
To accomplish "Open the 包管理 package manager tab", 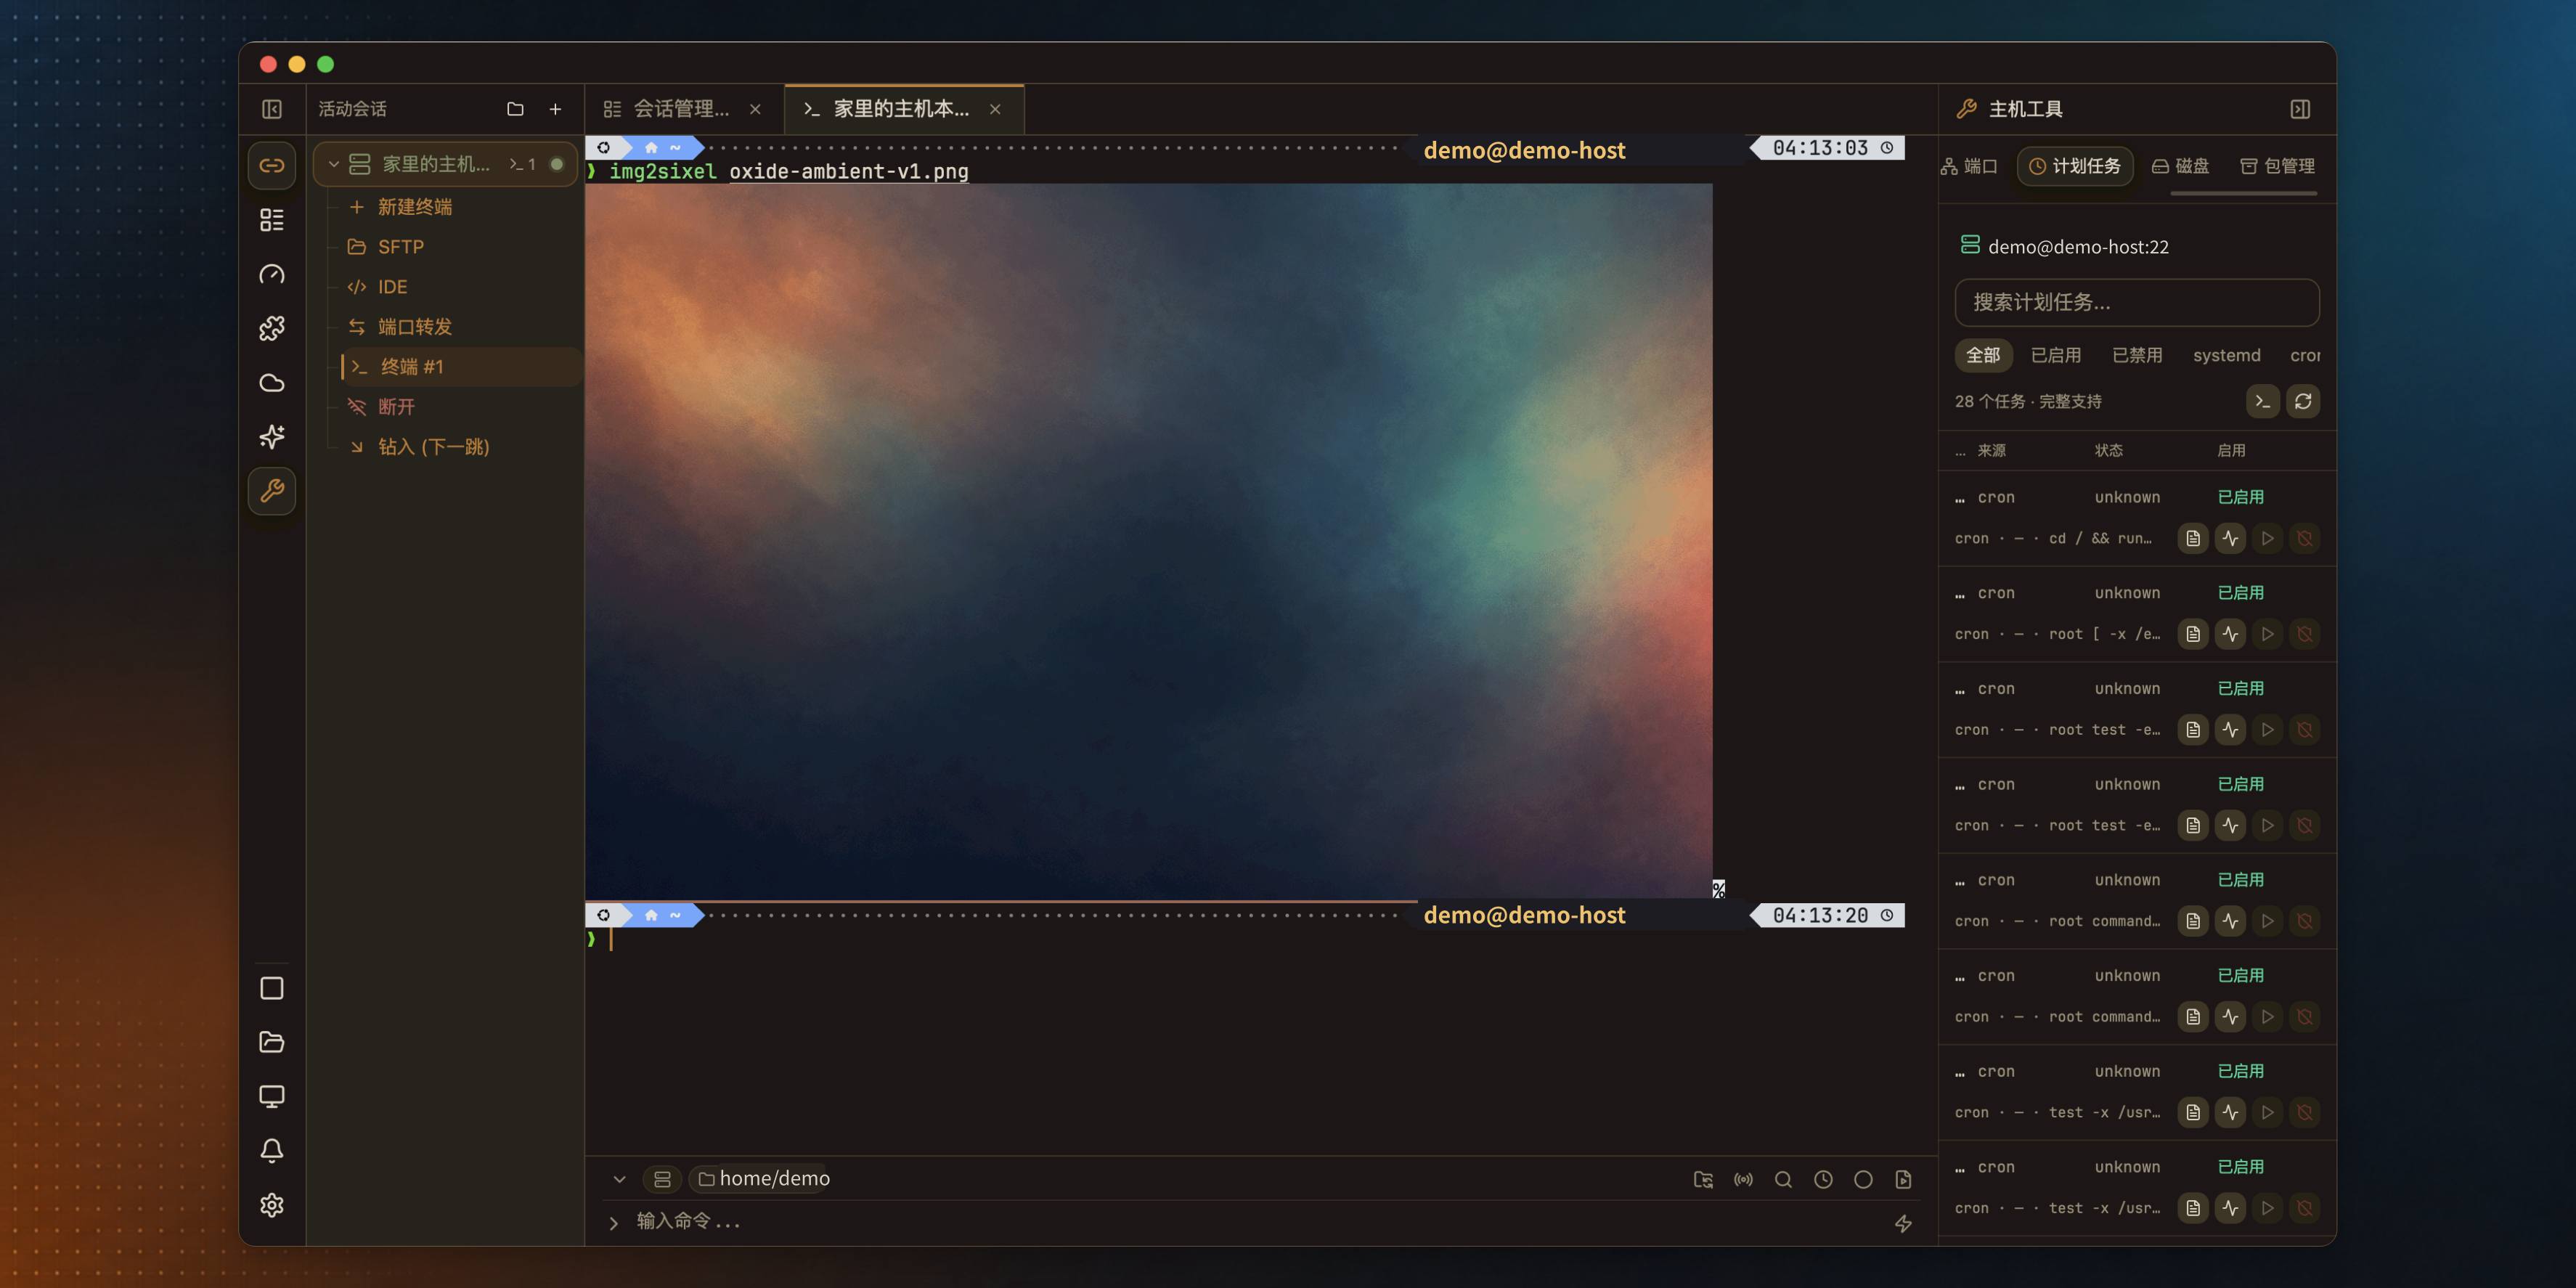I will (x=2277, y=166).
